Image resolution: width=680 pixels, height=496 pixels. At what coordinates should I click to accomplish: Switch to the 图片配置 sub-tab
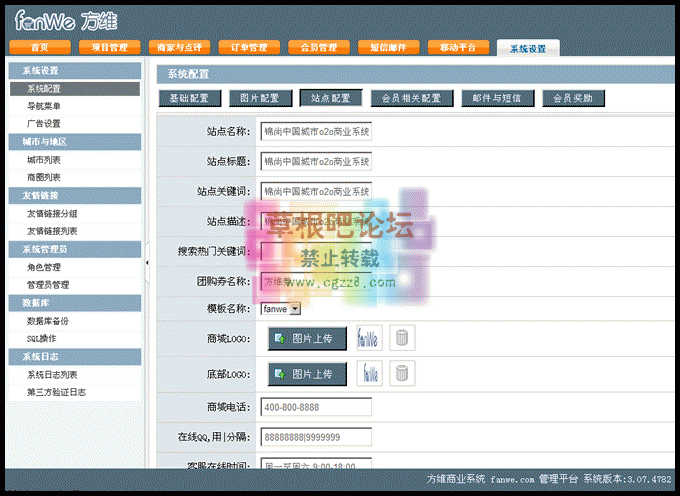[x=261, y=98]
